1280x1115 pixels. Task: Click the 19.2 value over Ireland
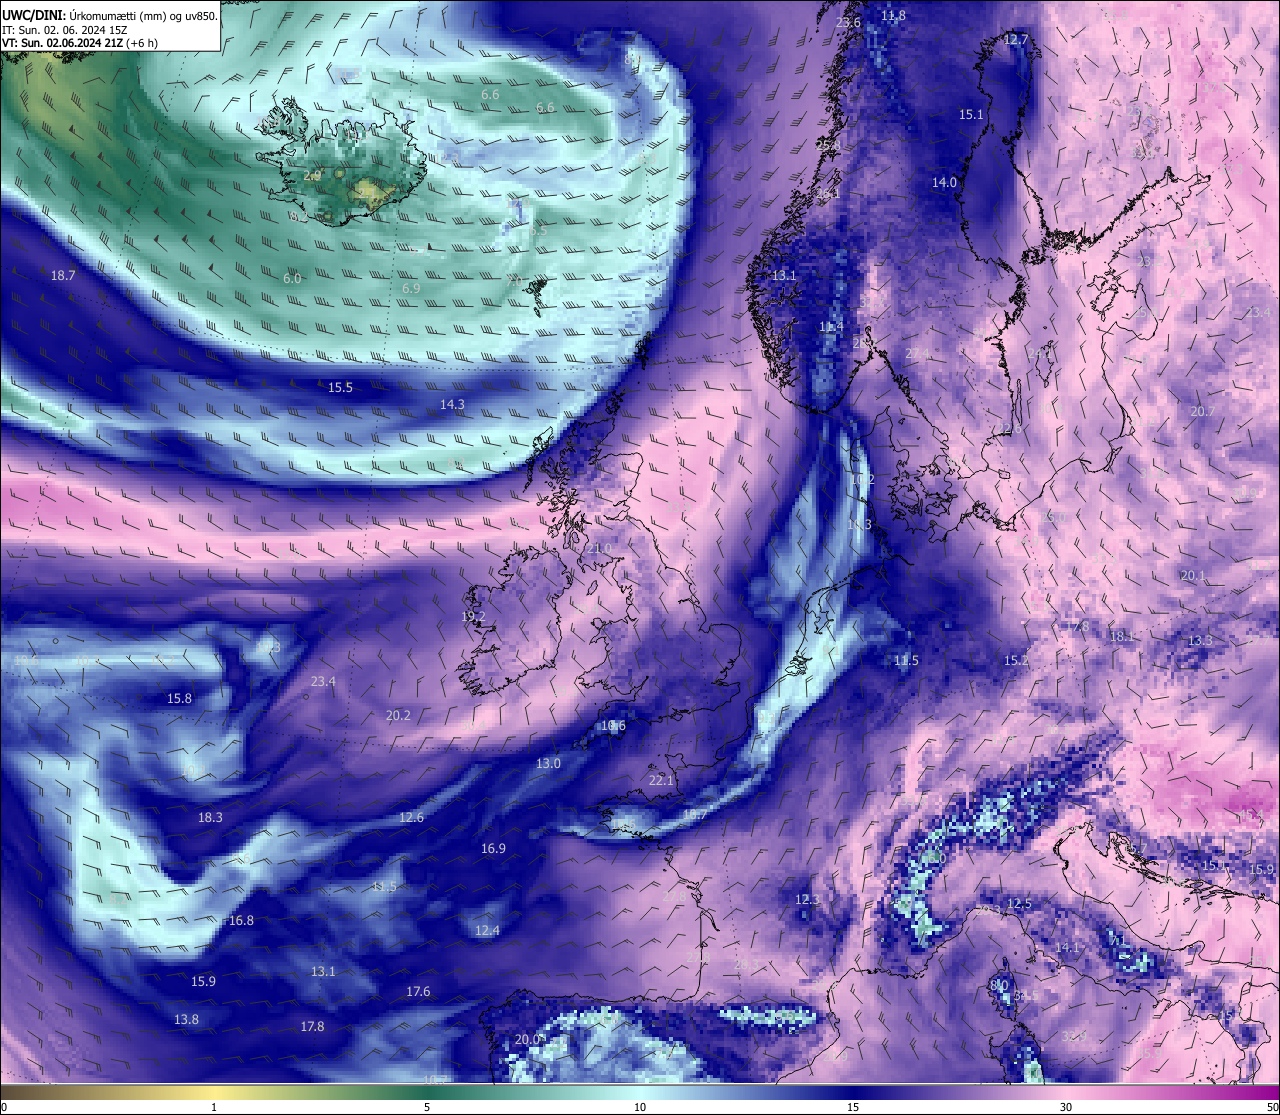tap(473, 617)
